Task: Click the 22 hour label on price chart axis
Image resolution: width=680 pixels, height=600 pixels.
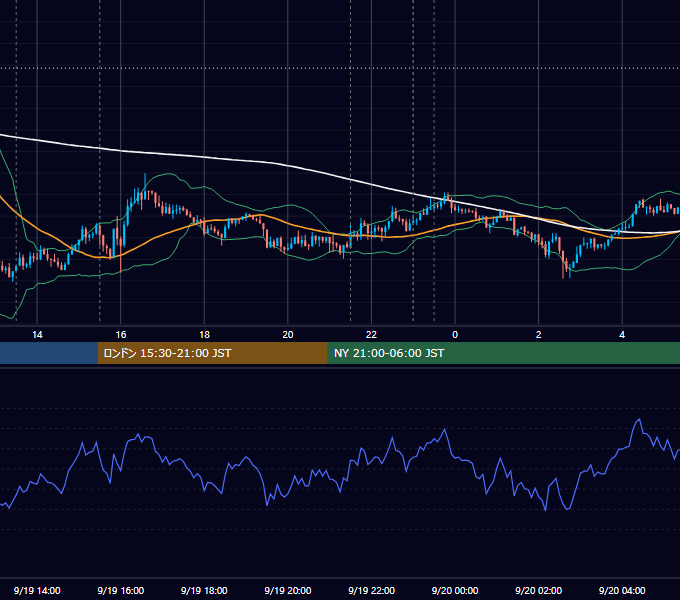Action: 371,335
